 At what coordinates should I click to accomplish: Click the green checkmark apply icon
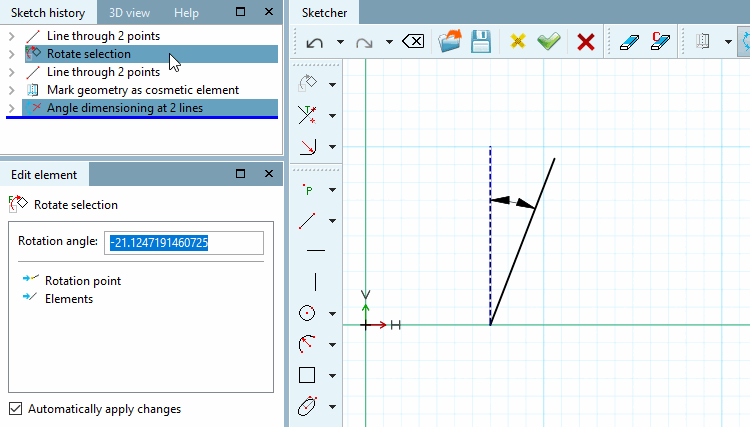point(549,42)
